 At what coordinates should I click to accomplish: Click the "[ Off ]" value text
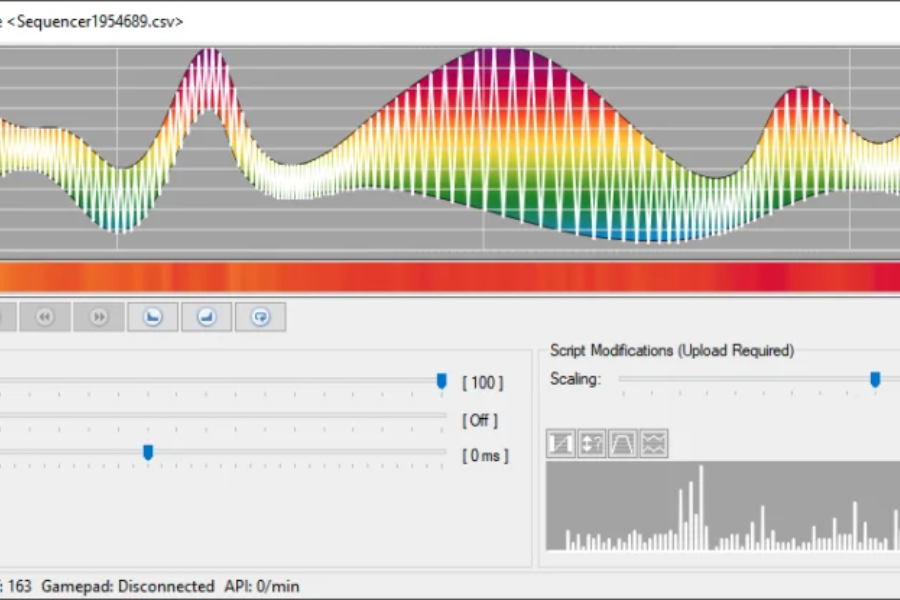pos(480,420)
